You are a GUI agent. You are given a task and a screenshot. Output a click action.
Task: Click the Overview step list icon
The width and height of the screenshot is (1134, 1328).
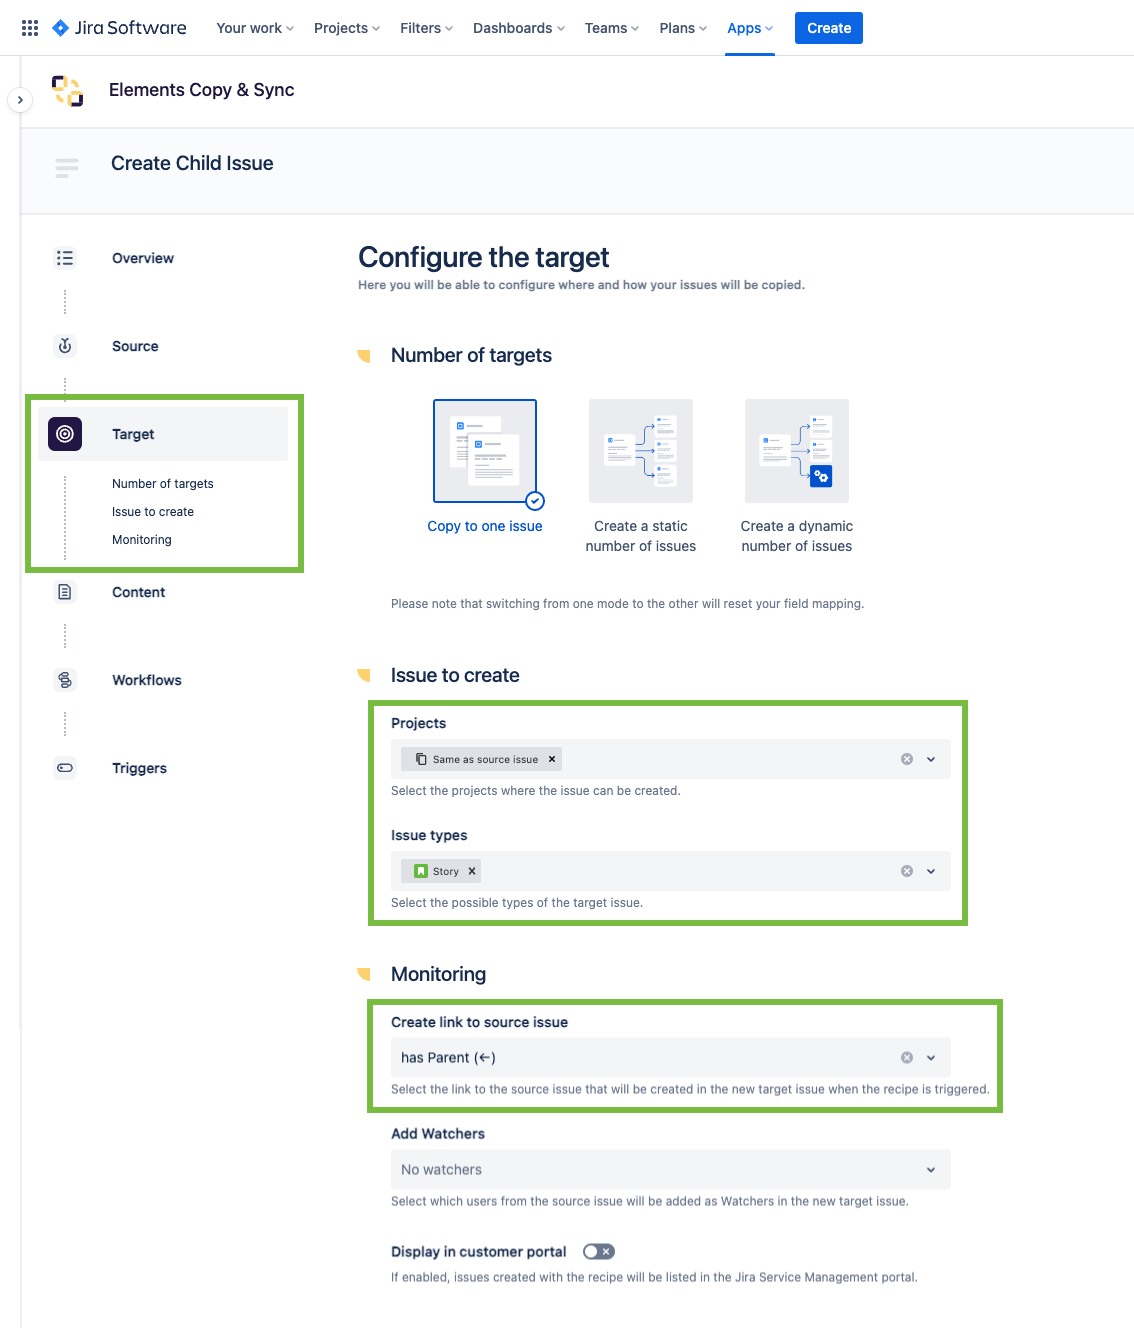tap(65, 258)
